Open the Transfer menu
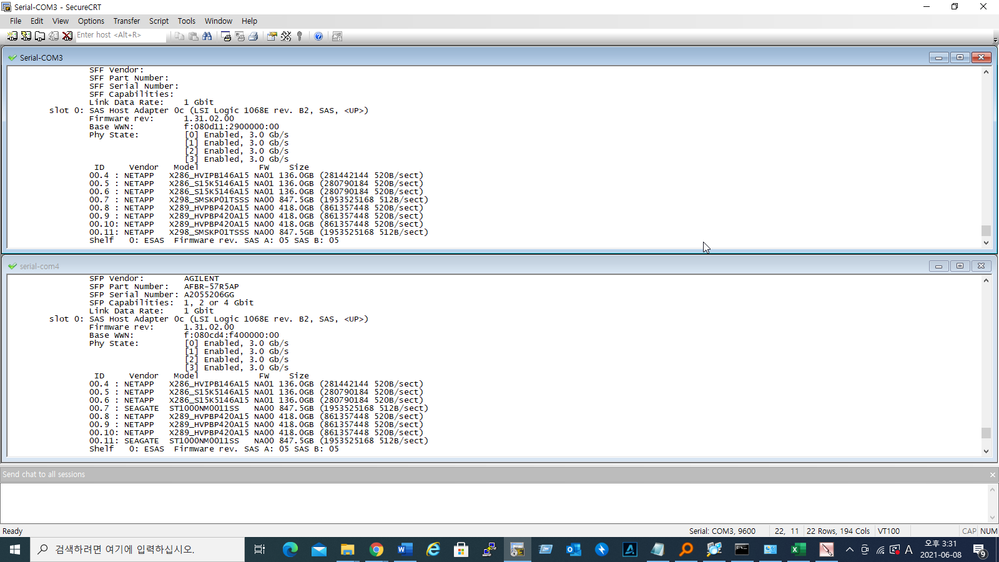 tap(126, 21)
